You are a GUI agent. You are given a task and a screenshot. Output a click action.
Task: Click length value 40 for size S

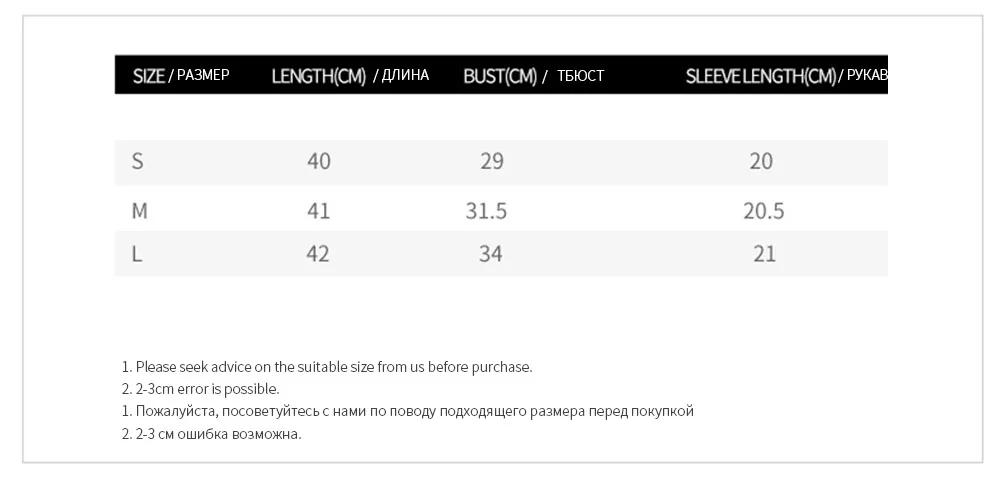tap(319, 161)
